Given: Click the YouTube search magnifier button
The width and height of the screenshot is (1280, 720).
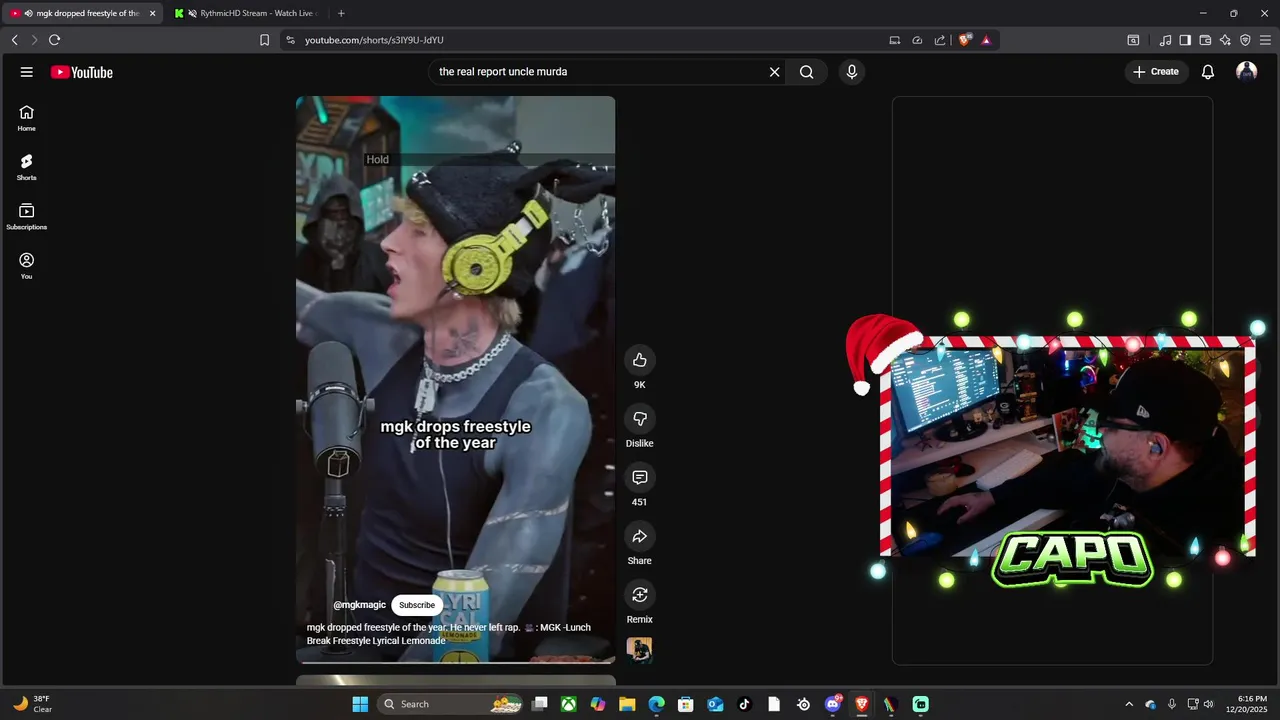Looking at the screenshot, I should 806,72.
